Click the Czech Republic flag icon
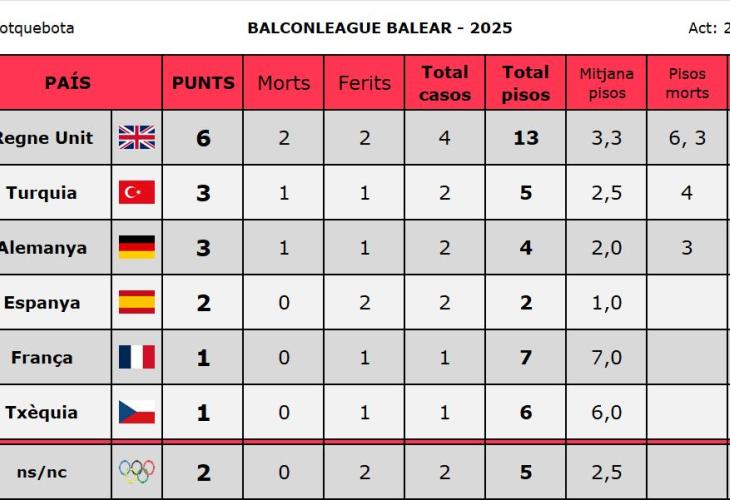This screenshot has width=730, height=500. [x=136, y=412]
